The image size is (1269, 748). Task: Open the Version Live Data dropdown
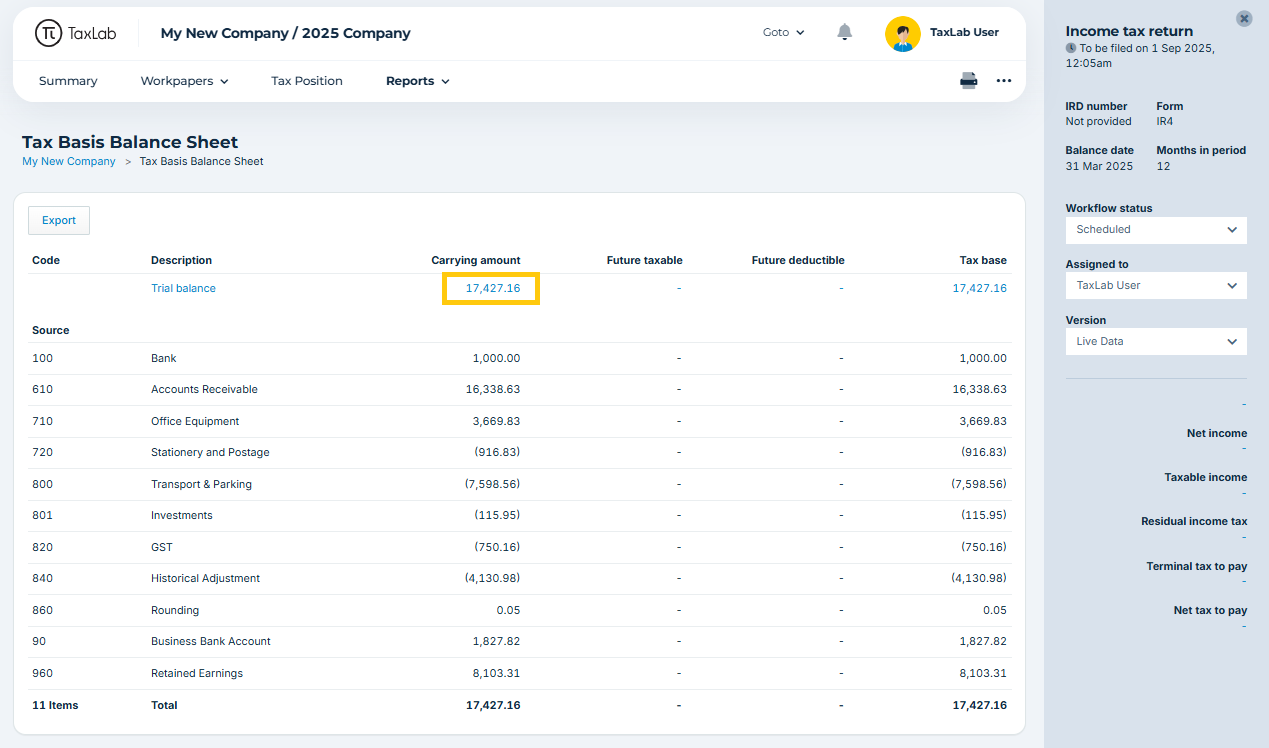[1156, 341]
